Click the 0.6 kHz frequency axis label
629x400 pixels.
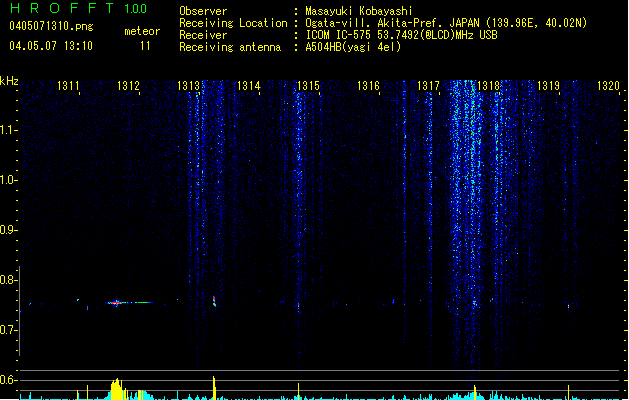[7, 380]
